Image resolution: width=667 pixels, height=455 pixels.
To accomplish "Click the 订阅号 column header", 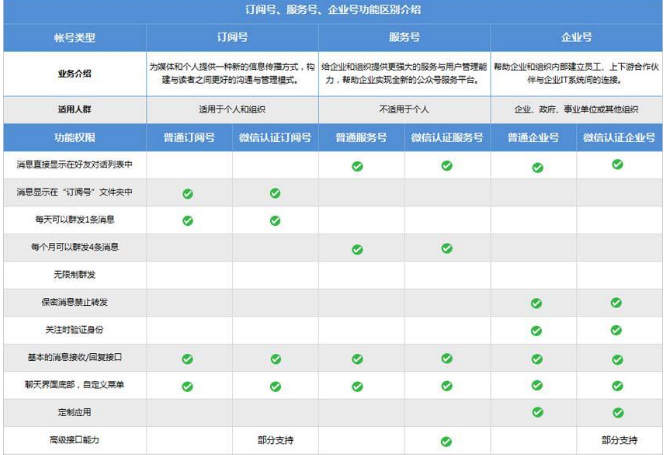I will click(x=232, y=37).
